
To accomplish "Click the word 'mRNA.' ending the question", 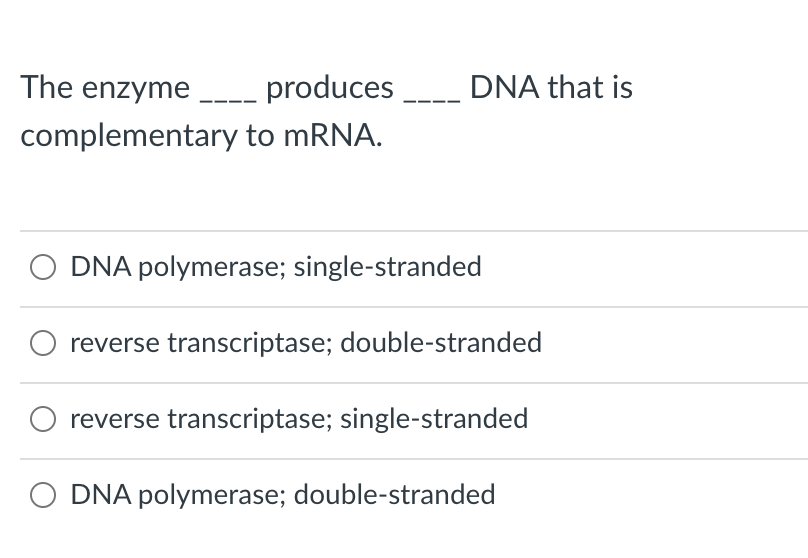I will tap(333, 136).
